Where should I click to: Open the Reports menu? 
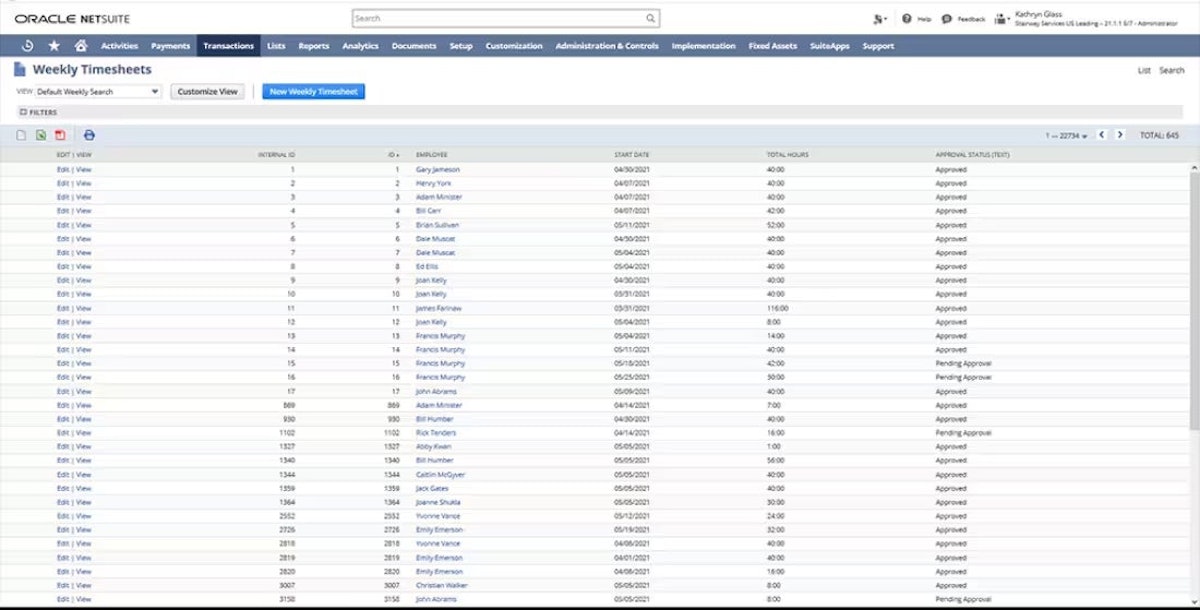(314, 45)
